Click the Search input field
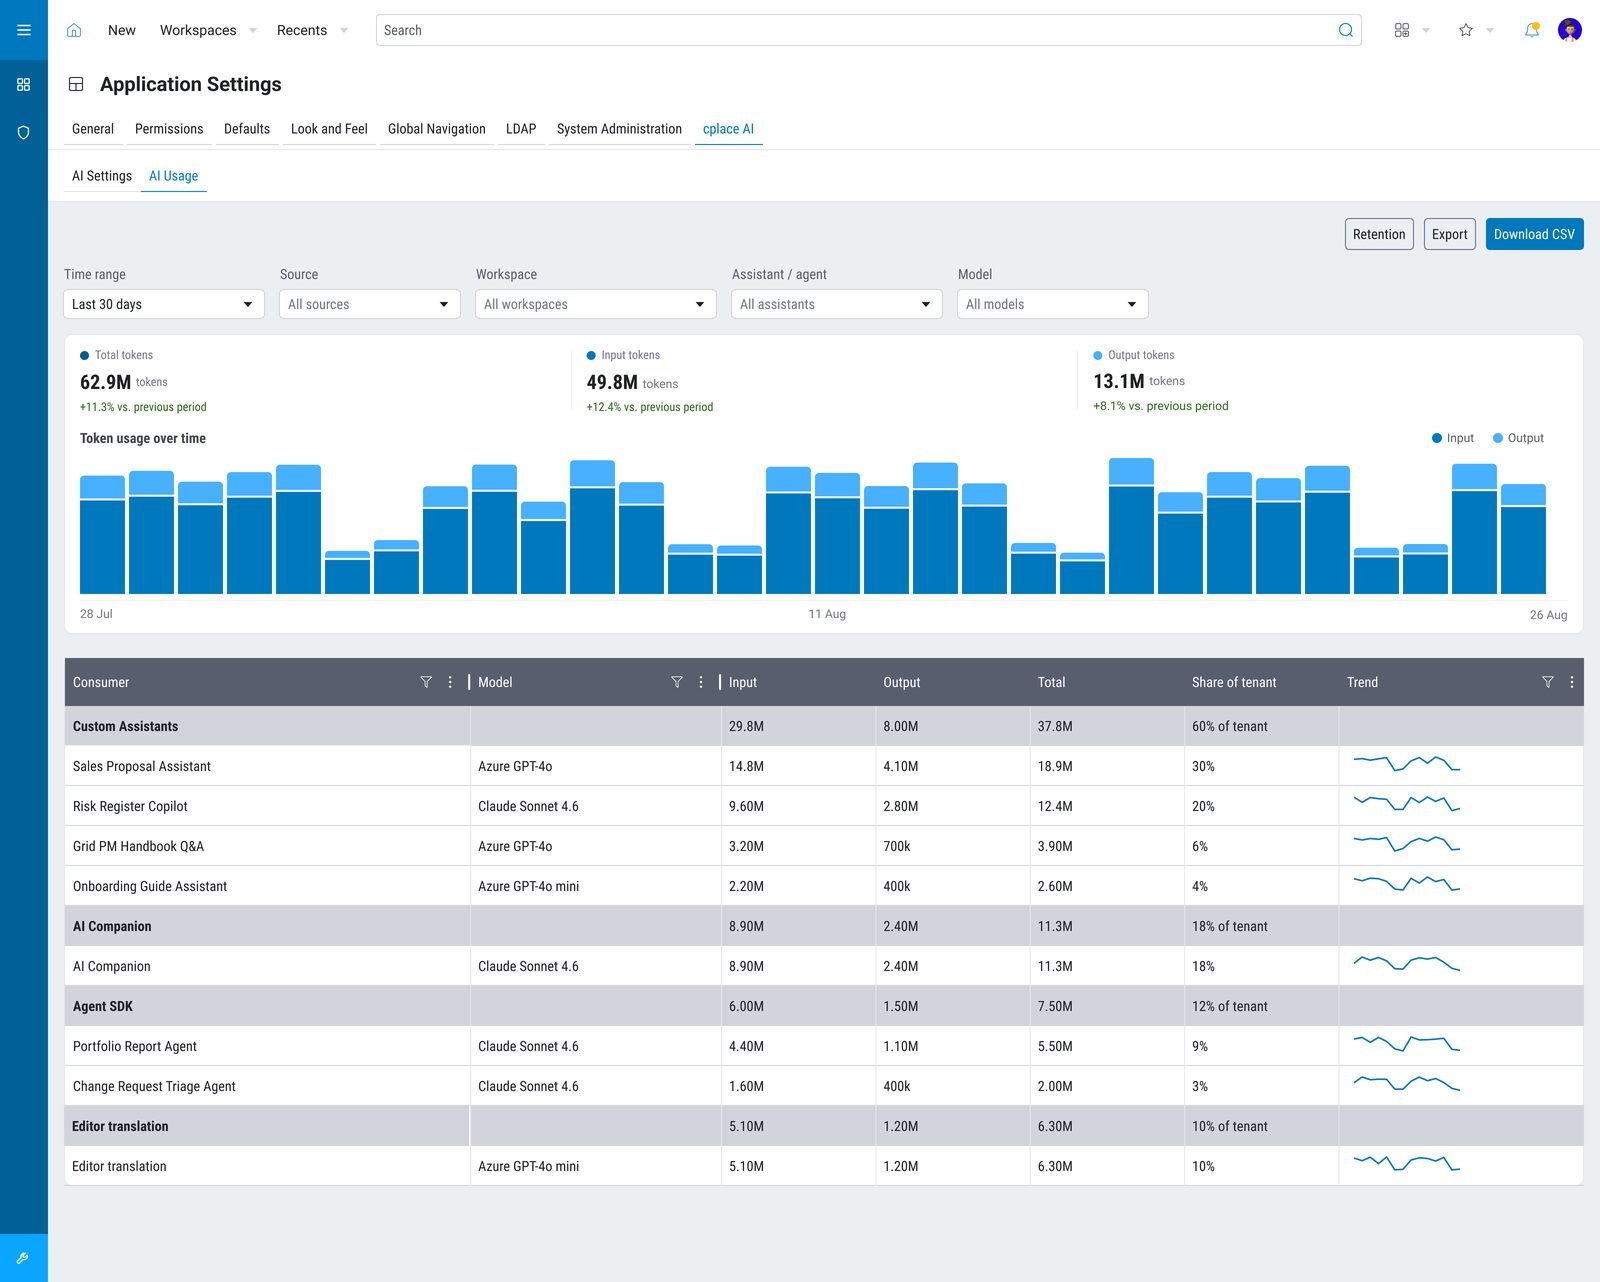The width and height of the screenshot is (1600, 1282). tap(868, 30)
